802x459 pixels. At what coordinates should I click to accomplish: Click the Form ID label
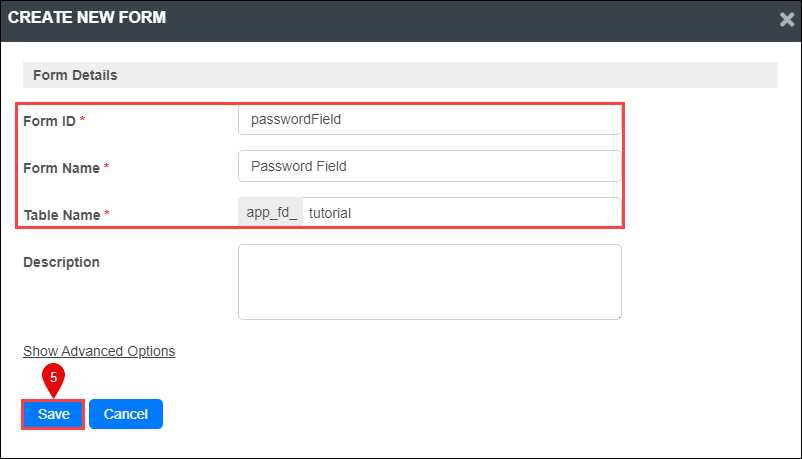tap(50, 121)
